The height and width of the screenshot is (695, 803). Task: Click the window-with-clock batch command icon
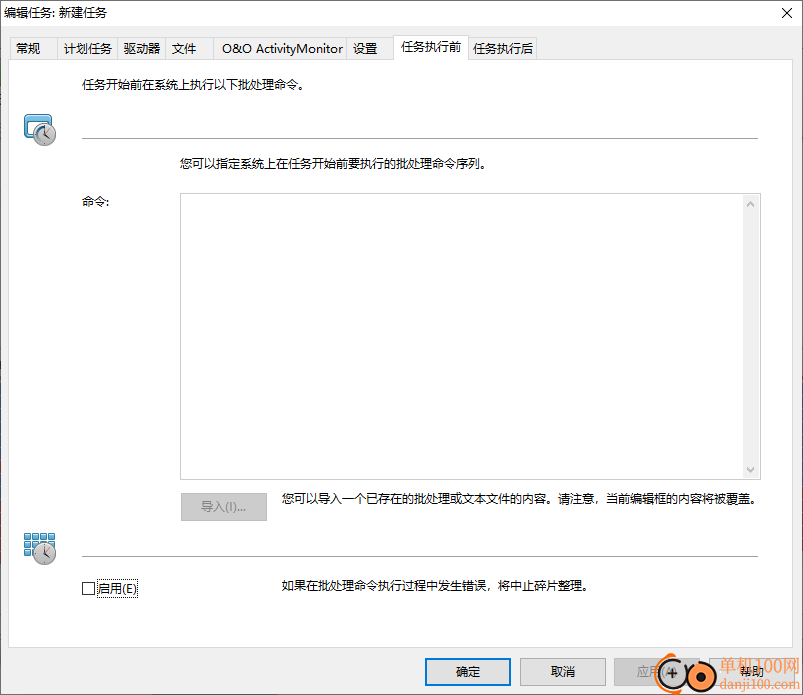pos(40,130)
